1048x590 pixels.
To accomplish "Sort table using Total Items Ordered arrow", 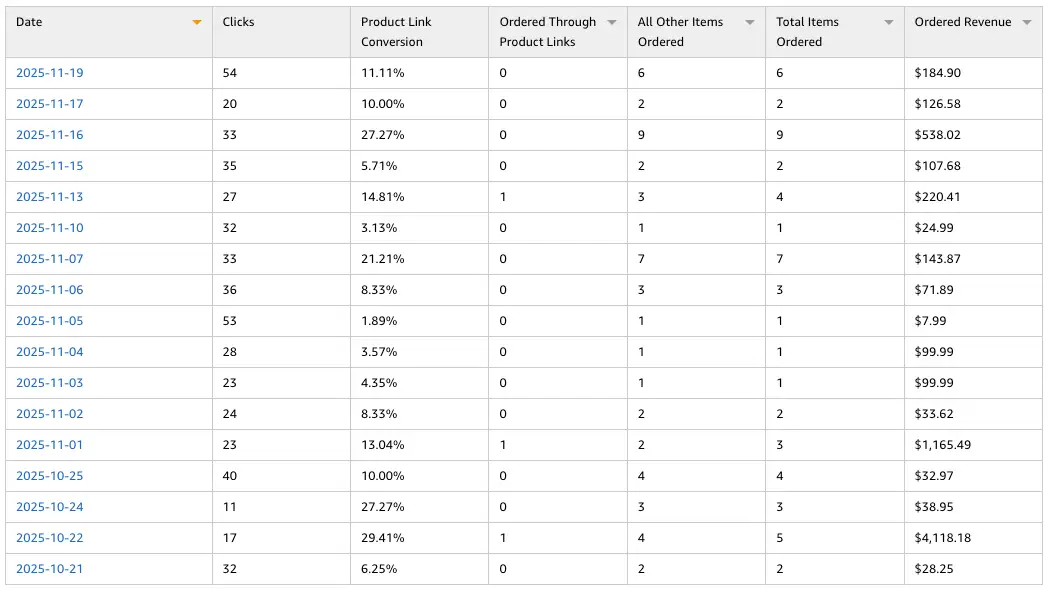I will pos(889,22).
